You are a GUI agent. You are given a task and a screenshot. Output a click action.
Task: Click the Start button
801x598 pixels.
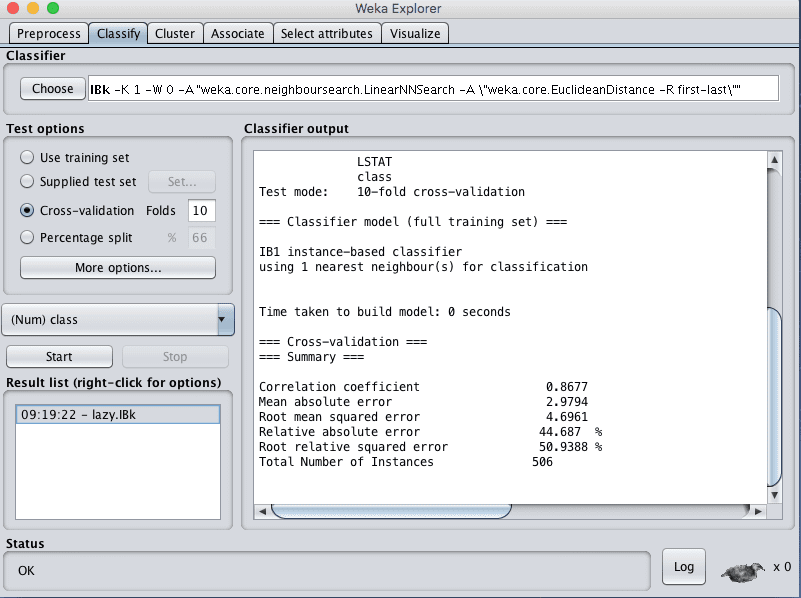pos(59,356)
